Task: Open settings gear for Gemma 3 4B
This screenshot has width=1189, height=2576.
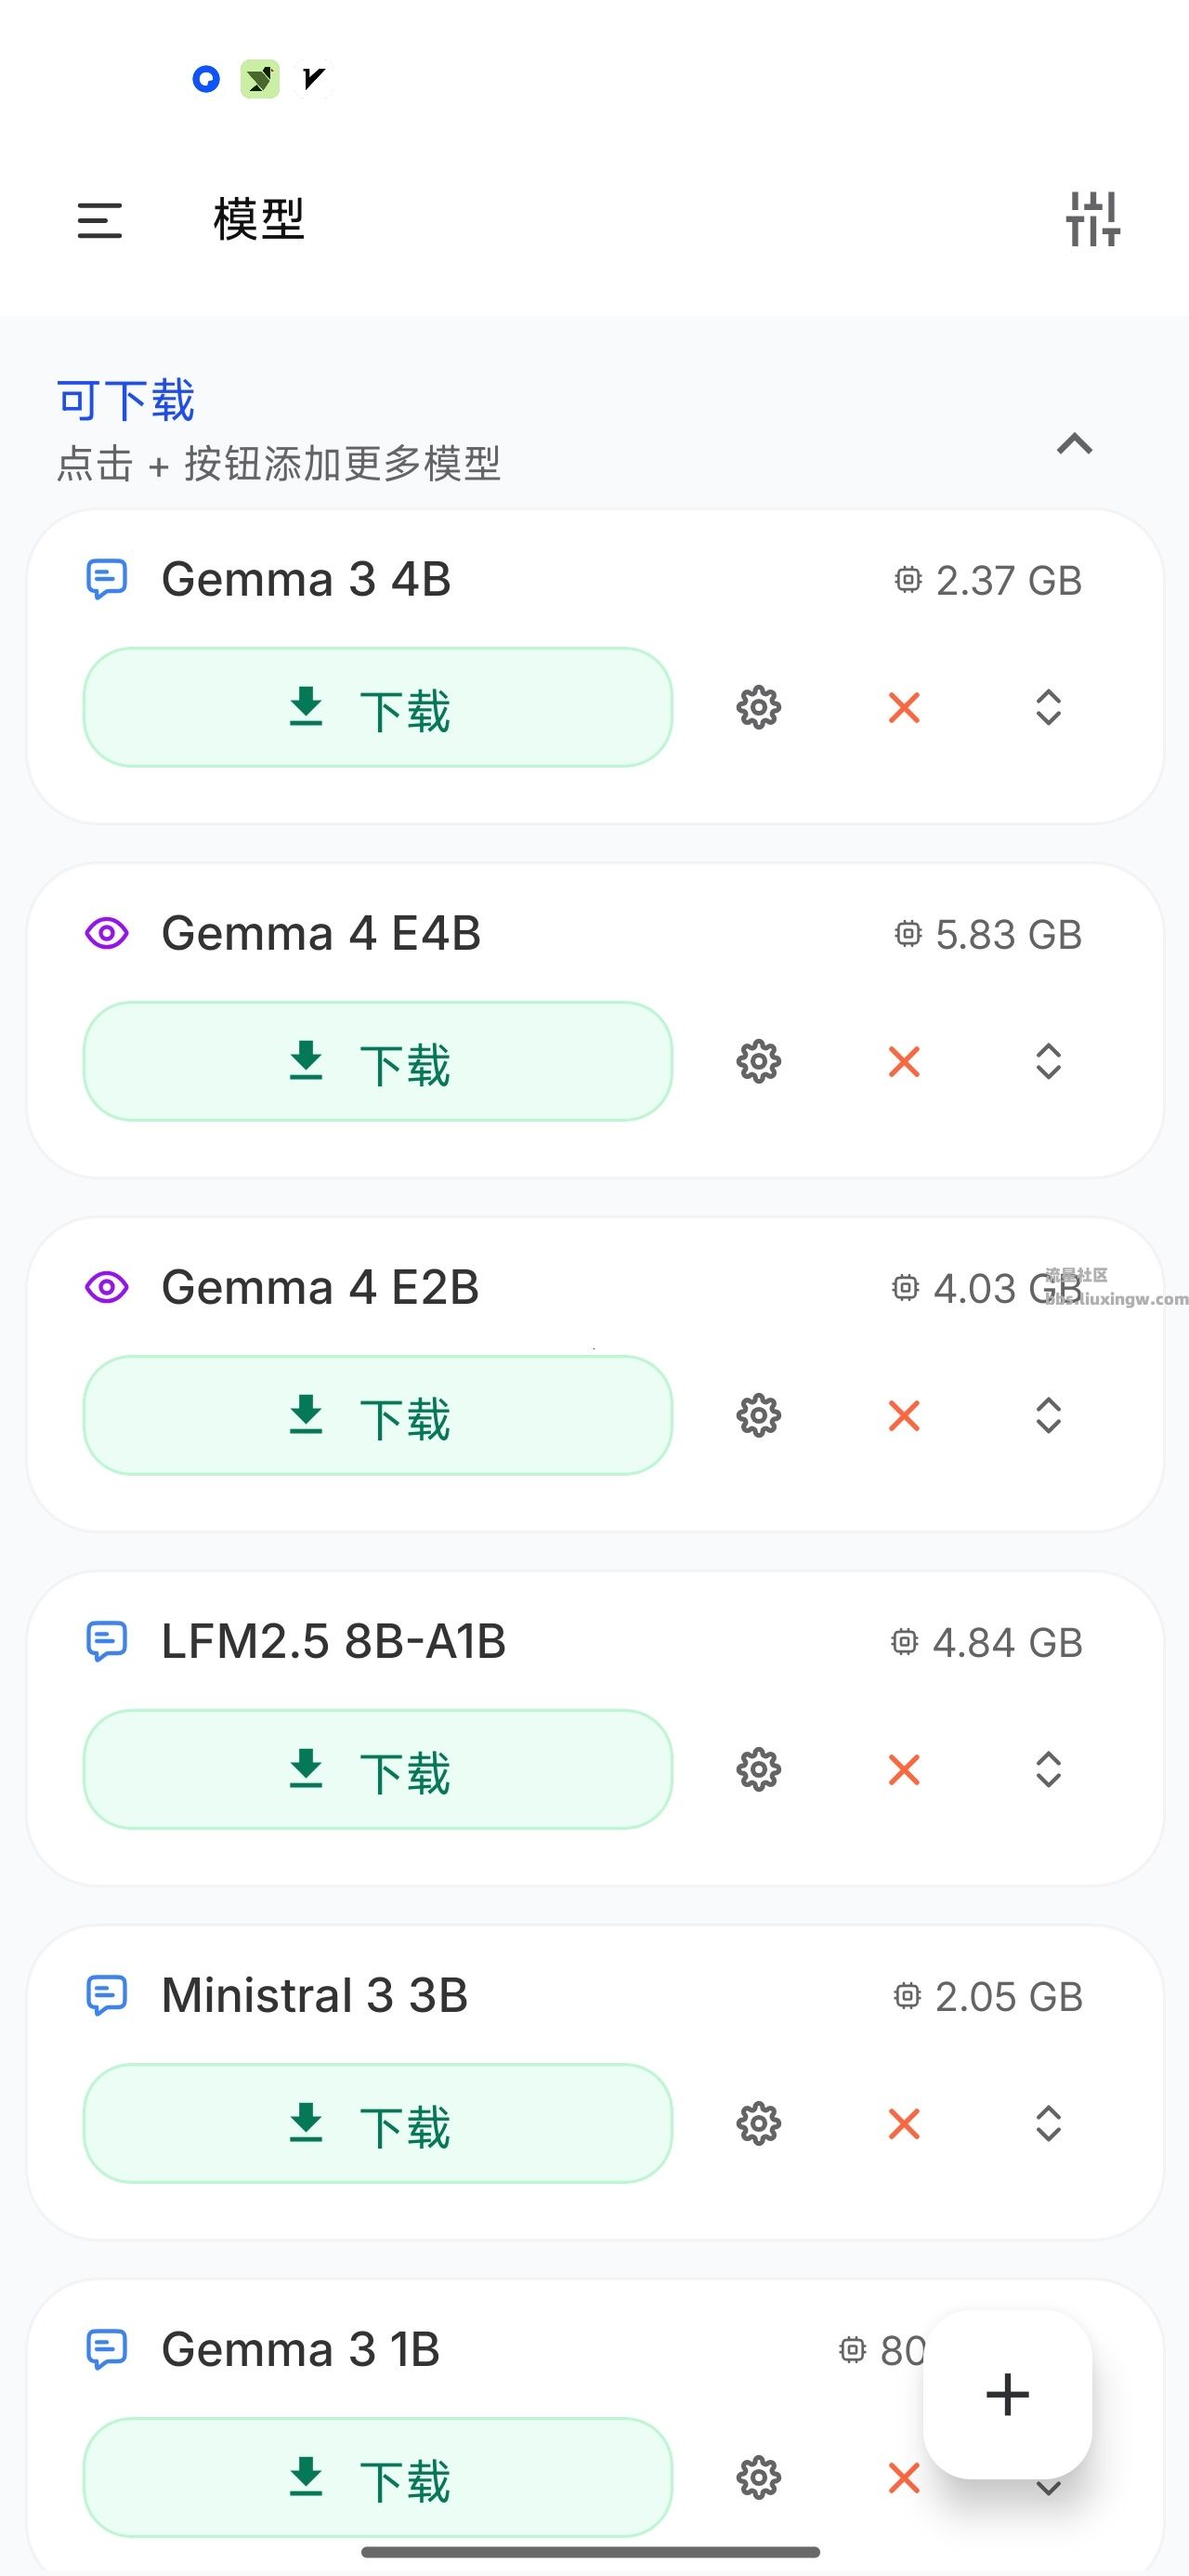Action: pos(759,708)
